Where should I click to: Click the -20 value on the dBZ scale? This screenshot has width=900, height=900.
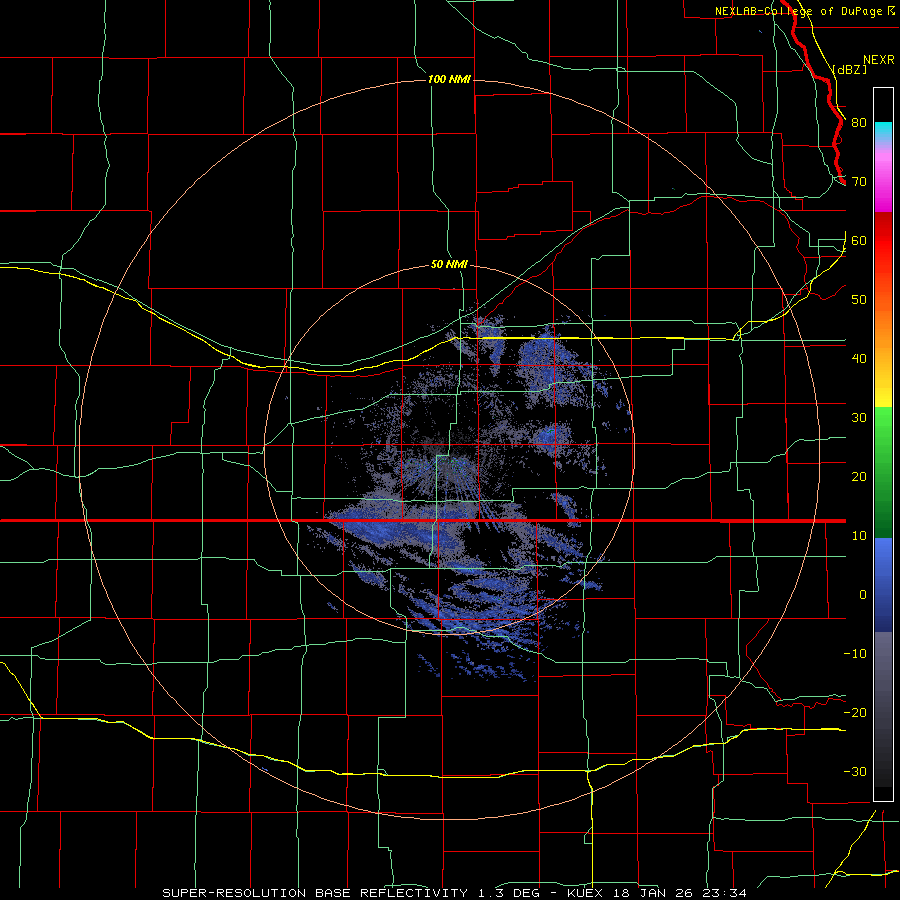click(855, 712)
